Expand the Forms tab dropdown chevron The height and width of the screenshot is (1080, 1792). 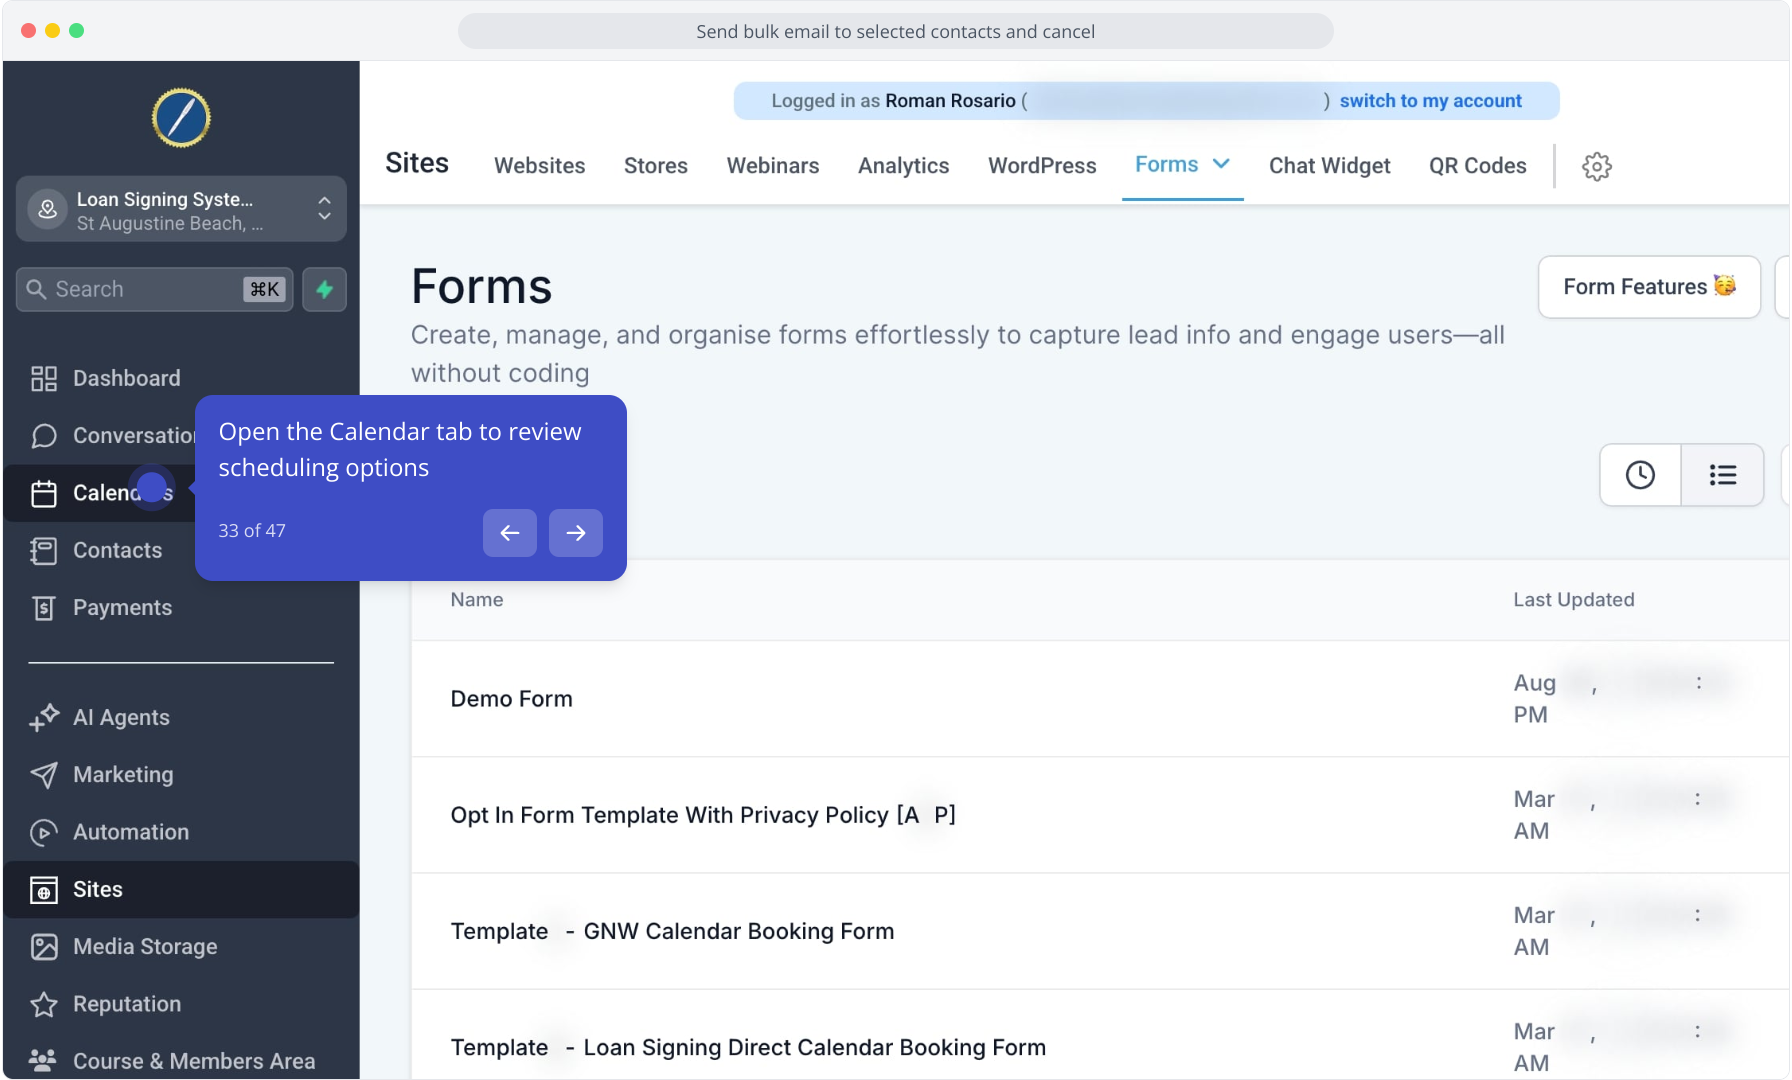pos(1221,164)
